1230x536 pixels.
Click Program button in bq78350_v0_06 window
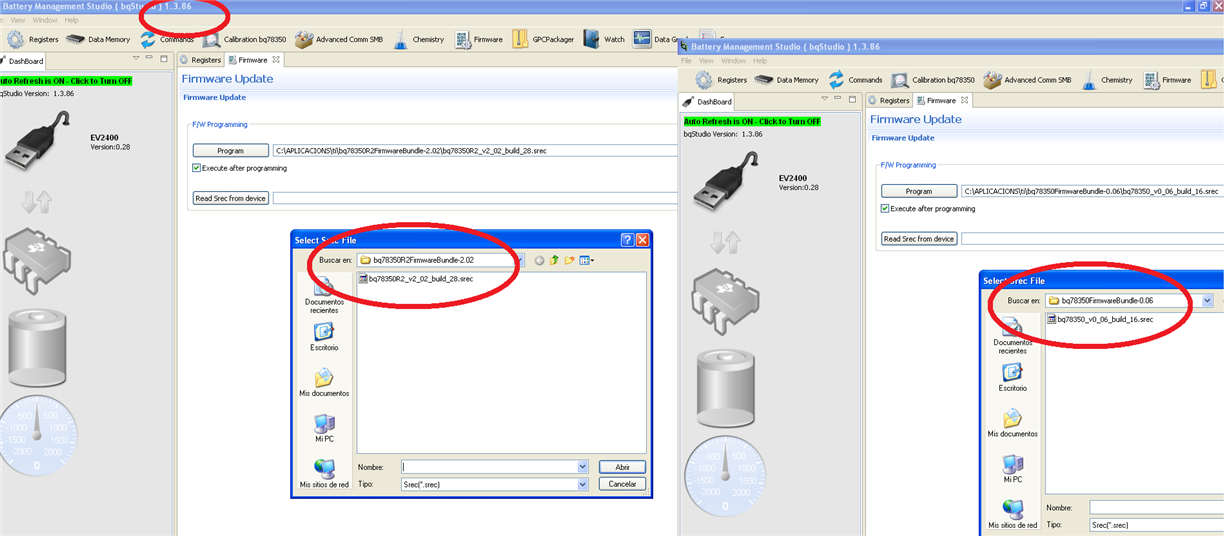tap(918, 191)
